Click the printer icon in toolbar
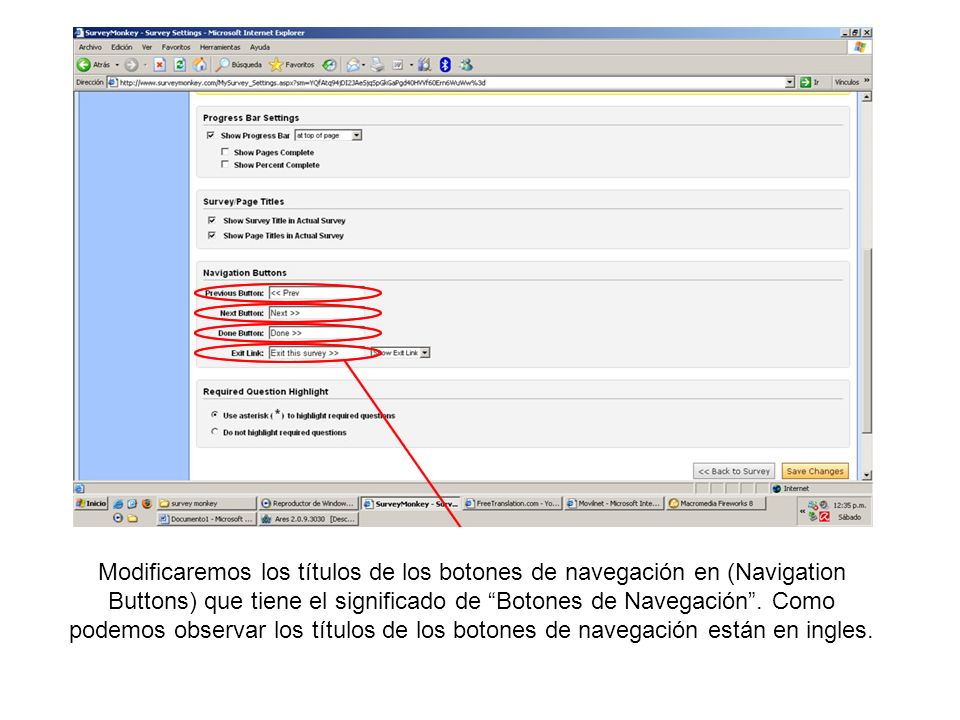This screenshot has height=720, width=960. tap(377, 65)
